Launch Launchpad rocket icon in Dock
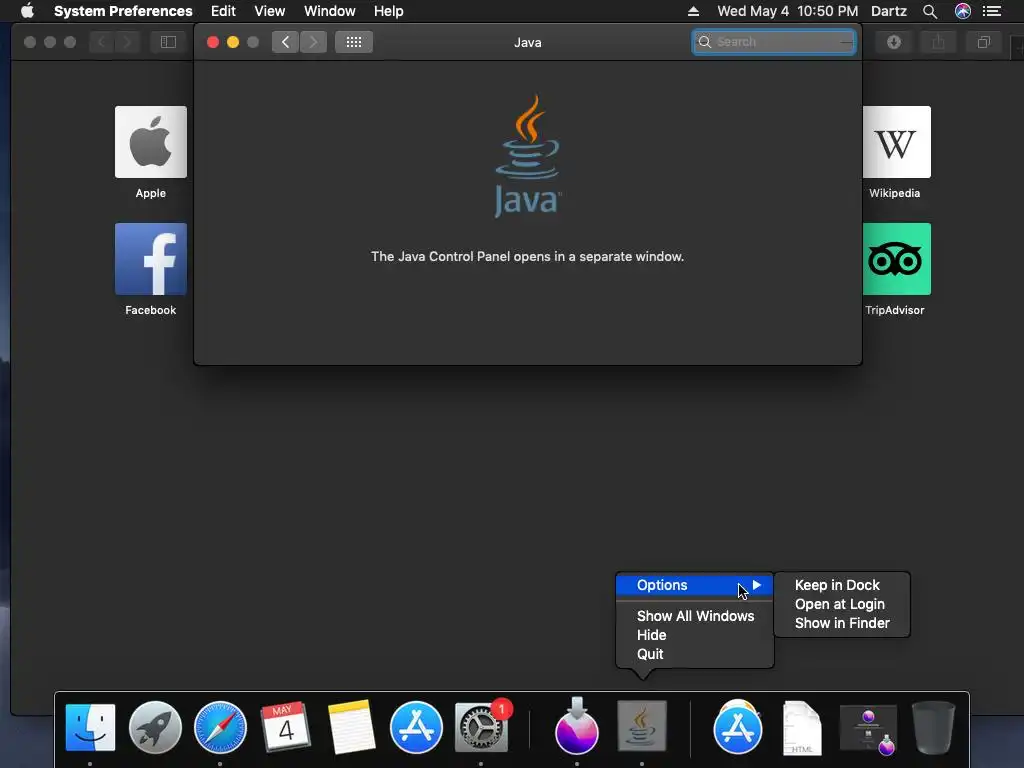Viewport: 1024px width, 768px height. point(155,727)
